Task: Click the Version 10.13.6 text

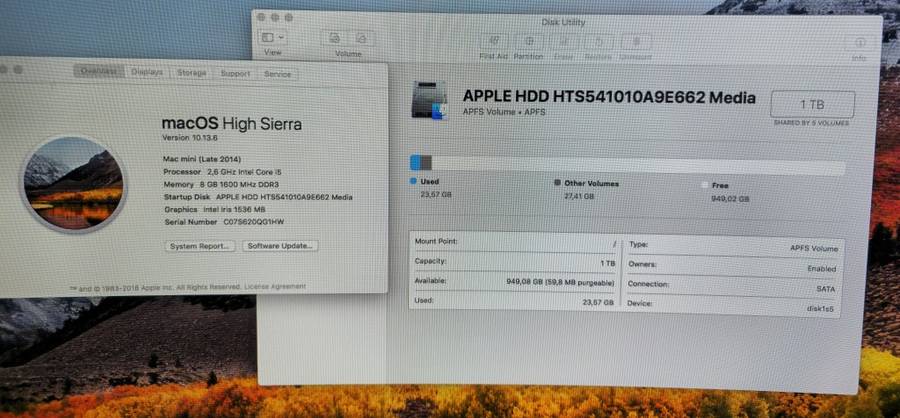Action: (190, 138)
